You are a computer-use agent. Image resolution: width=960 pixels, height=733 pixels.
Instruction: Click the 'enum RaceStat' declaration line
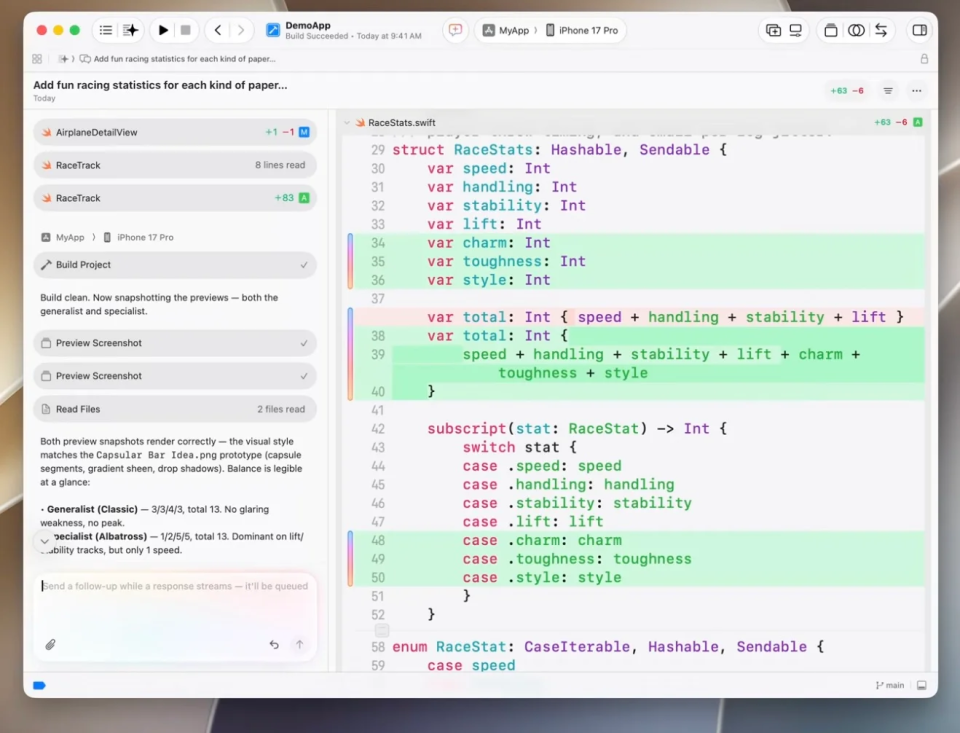pos(609,647)
